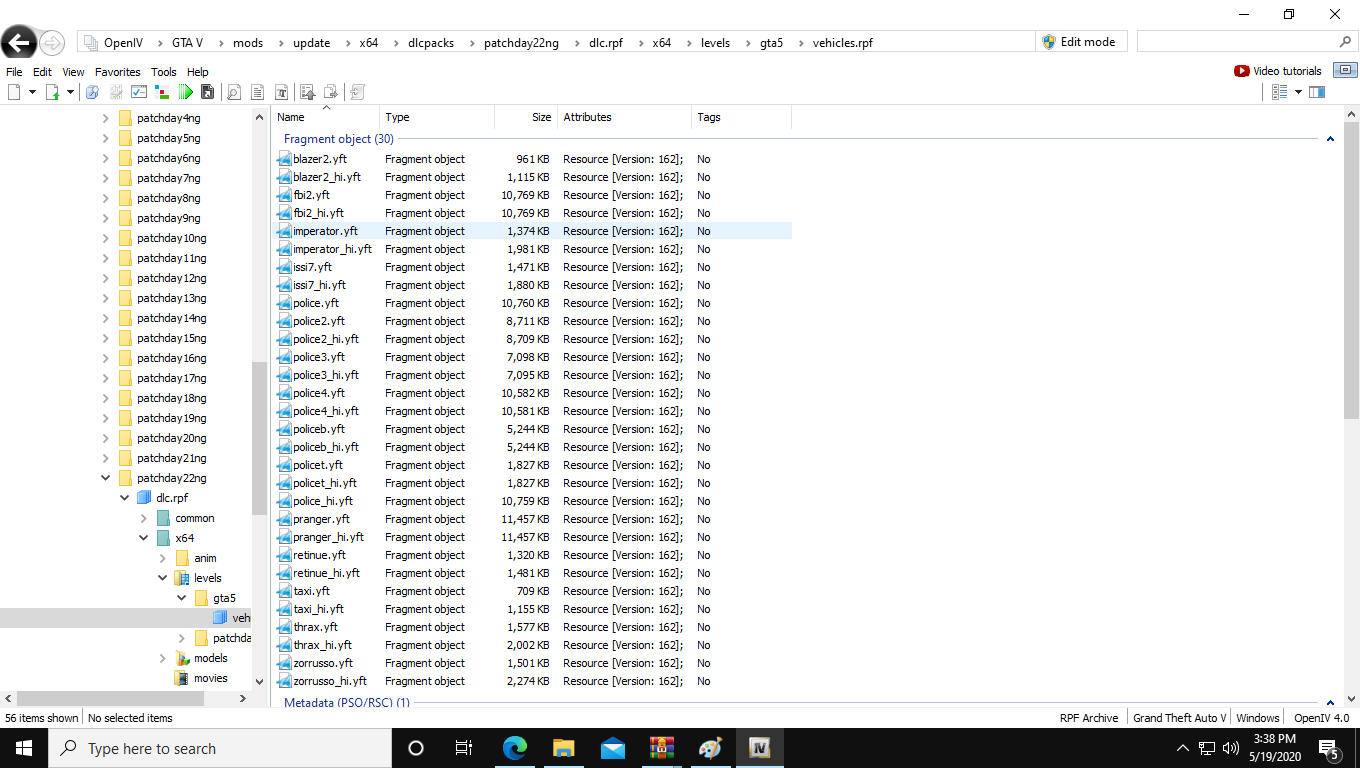The width and height of the screenshot is (1360, 768).
Task: Click the red-green colored blocks toolbar icon
Action: 162,92
